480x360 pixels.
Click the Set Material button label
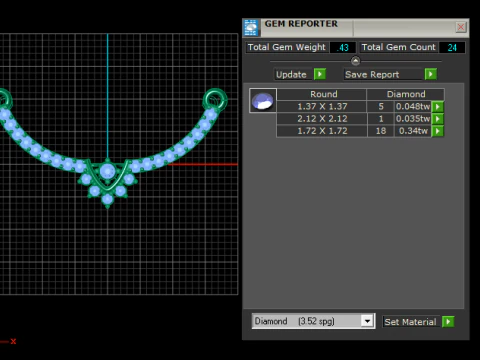(x=410, y=322)
